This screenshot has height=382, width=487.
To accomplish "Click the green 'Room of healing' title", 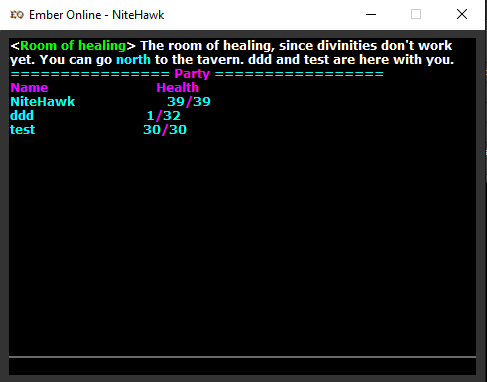I will pos(73,46).
